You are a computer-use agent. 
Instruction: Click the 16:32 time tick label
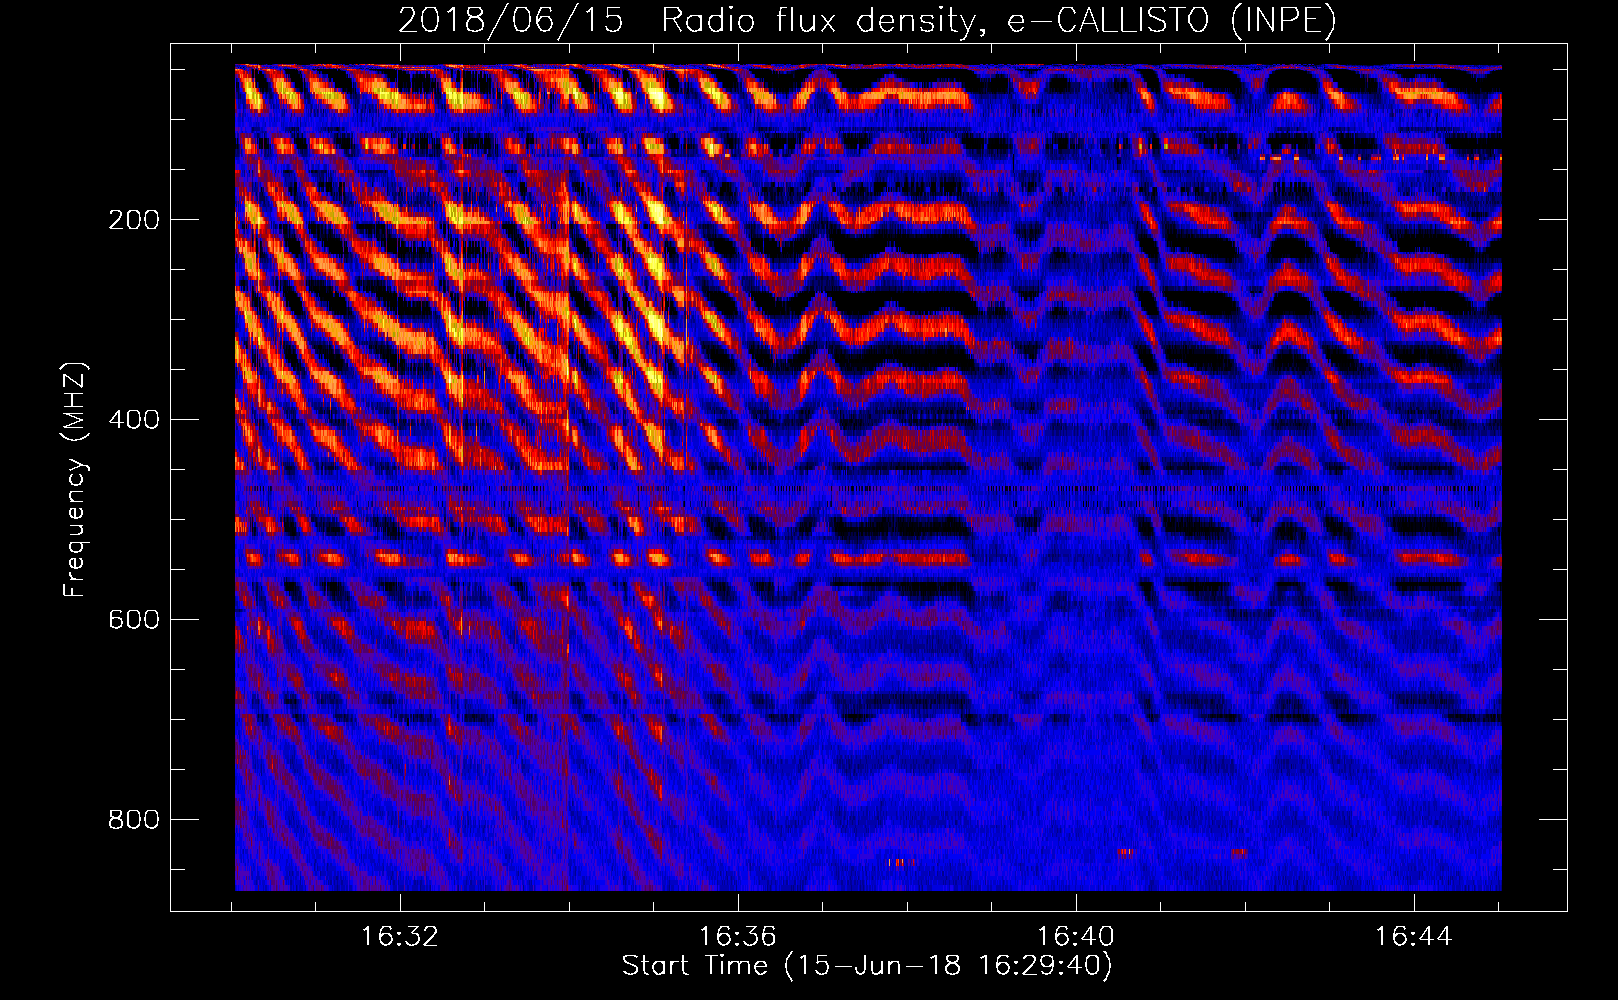pyautogui.click(x=400, y=937)
